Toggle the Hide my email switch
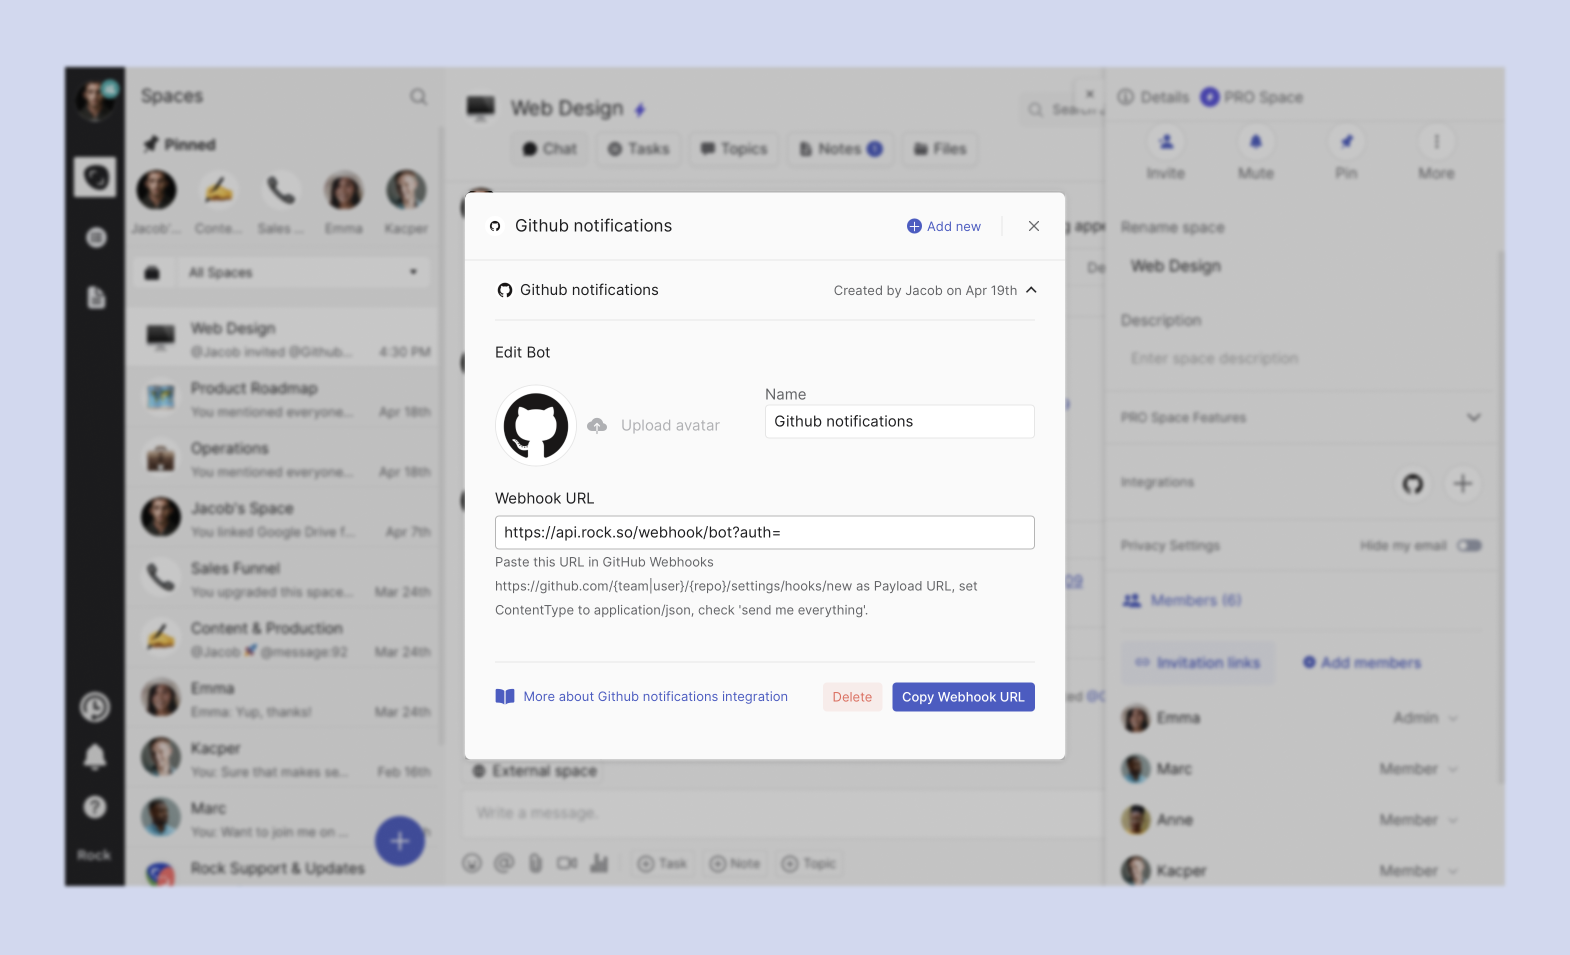The width and height of the screenshot is (1570, 955). click(1469, 546)
